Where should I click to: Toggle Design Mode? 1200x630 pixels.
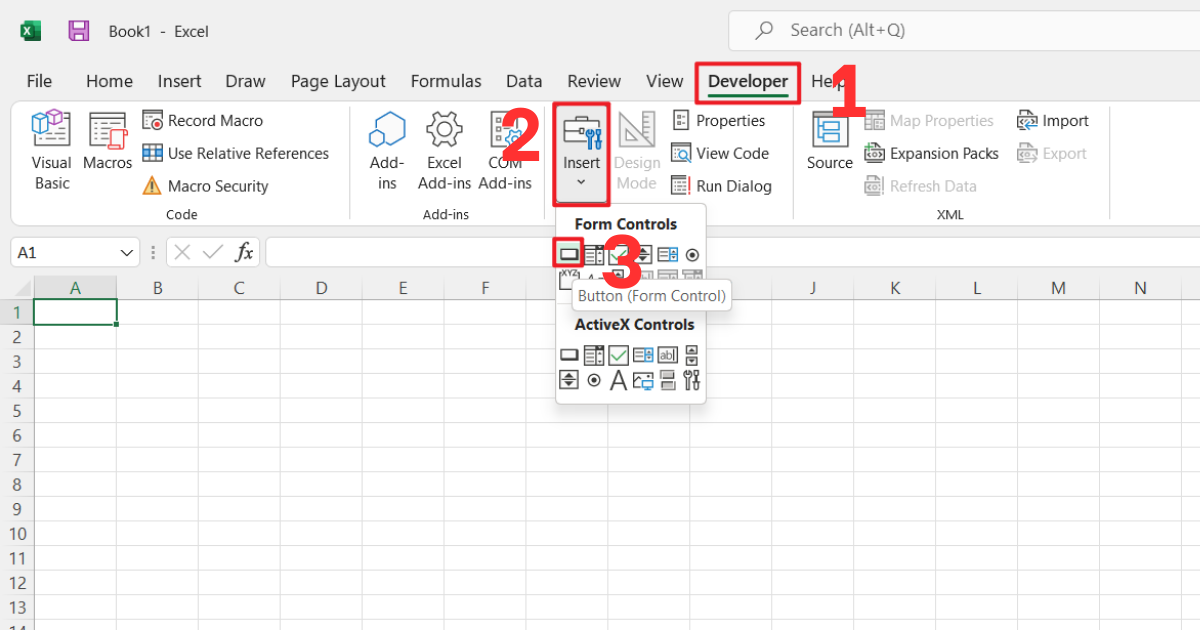[x=637, y=151]
